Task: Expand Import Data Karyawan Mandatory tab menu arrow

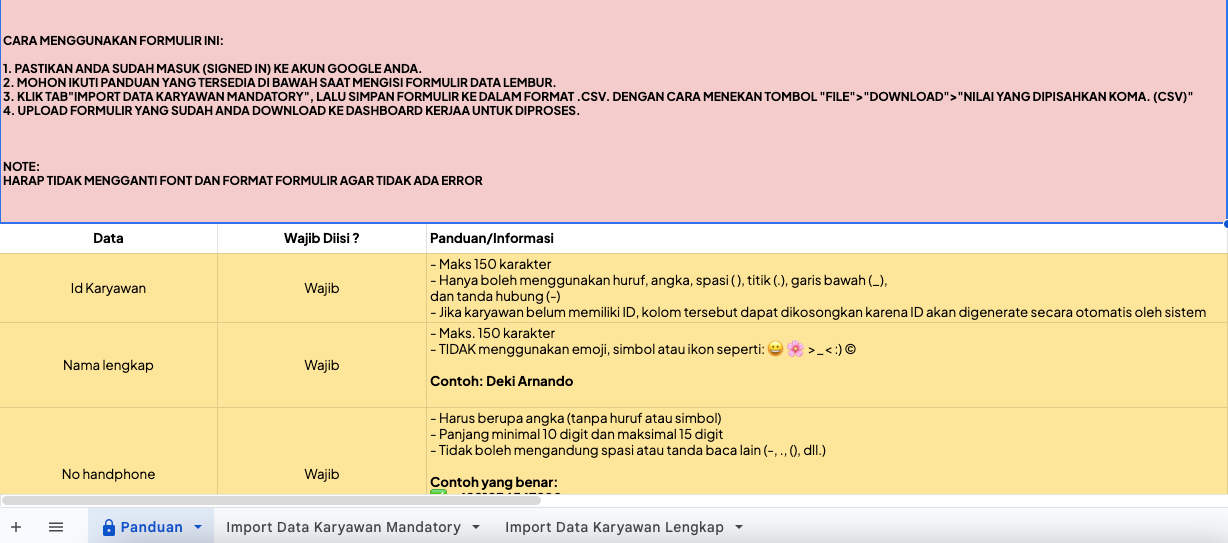Action: [x=476, y=527]
